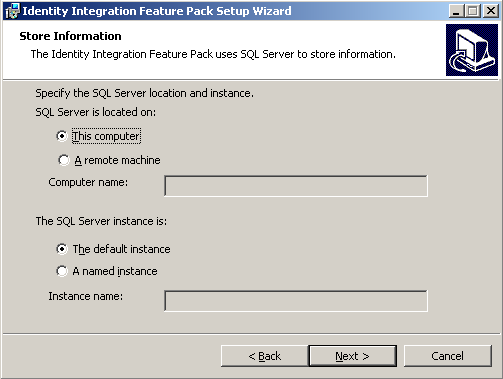Go to the Next wizard page

pos(353,356)
